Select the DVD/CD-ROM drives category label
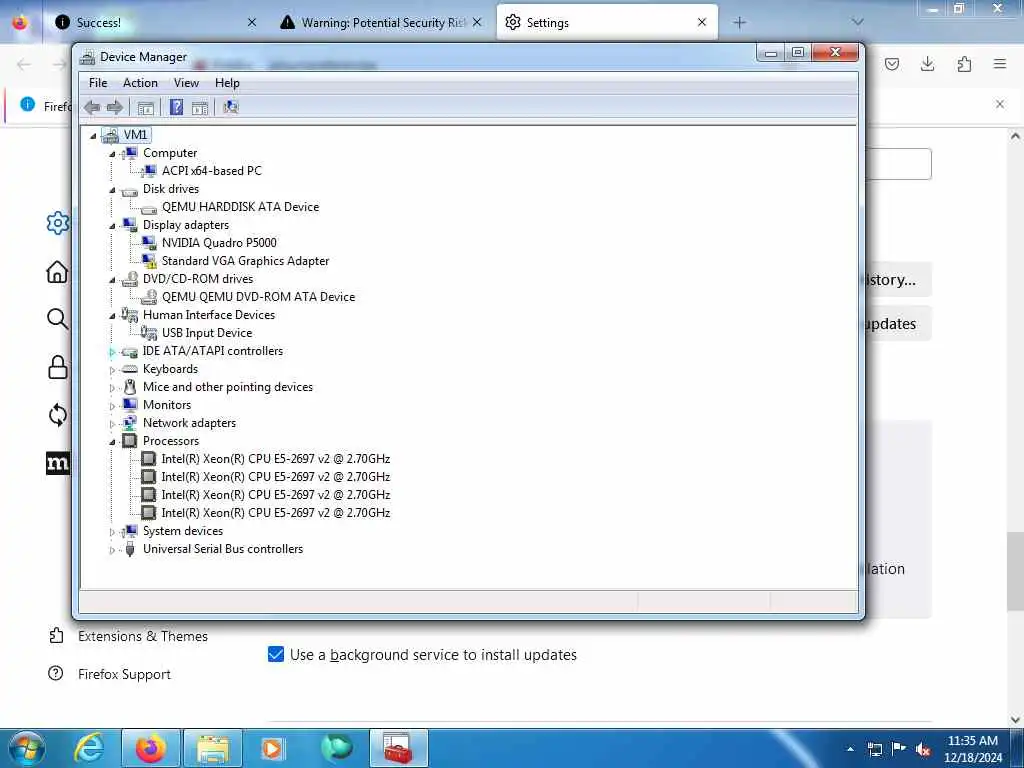This screenshot has width=1024, height=768. tap(198, 279)
